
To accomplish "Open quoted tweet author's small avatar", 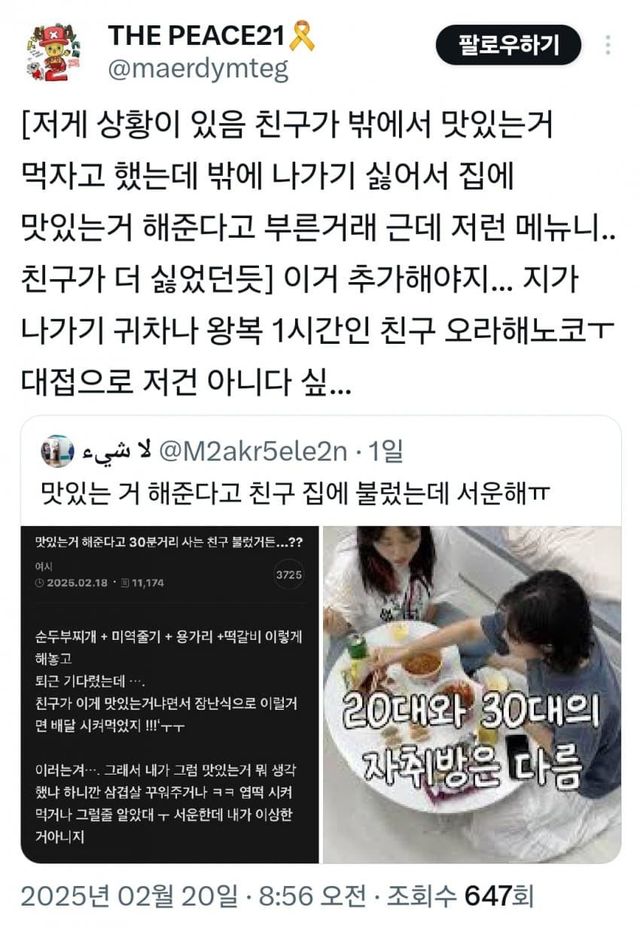I will (57, 451).
